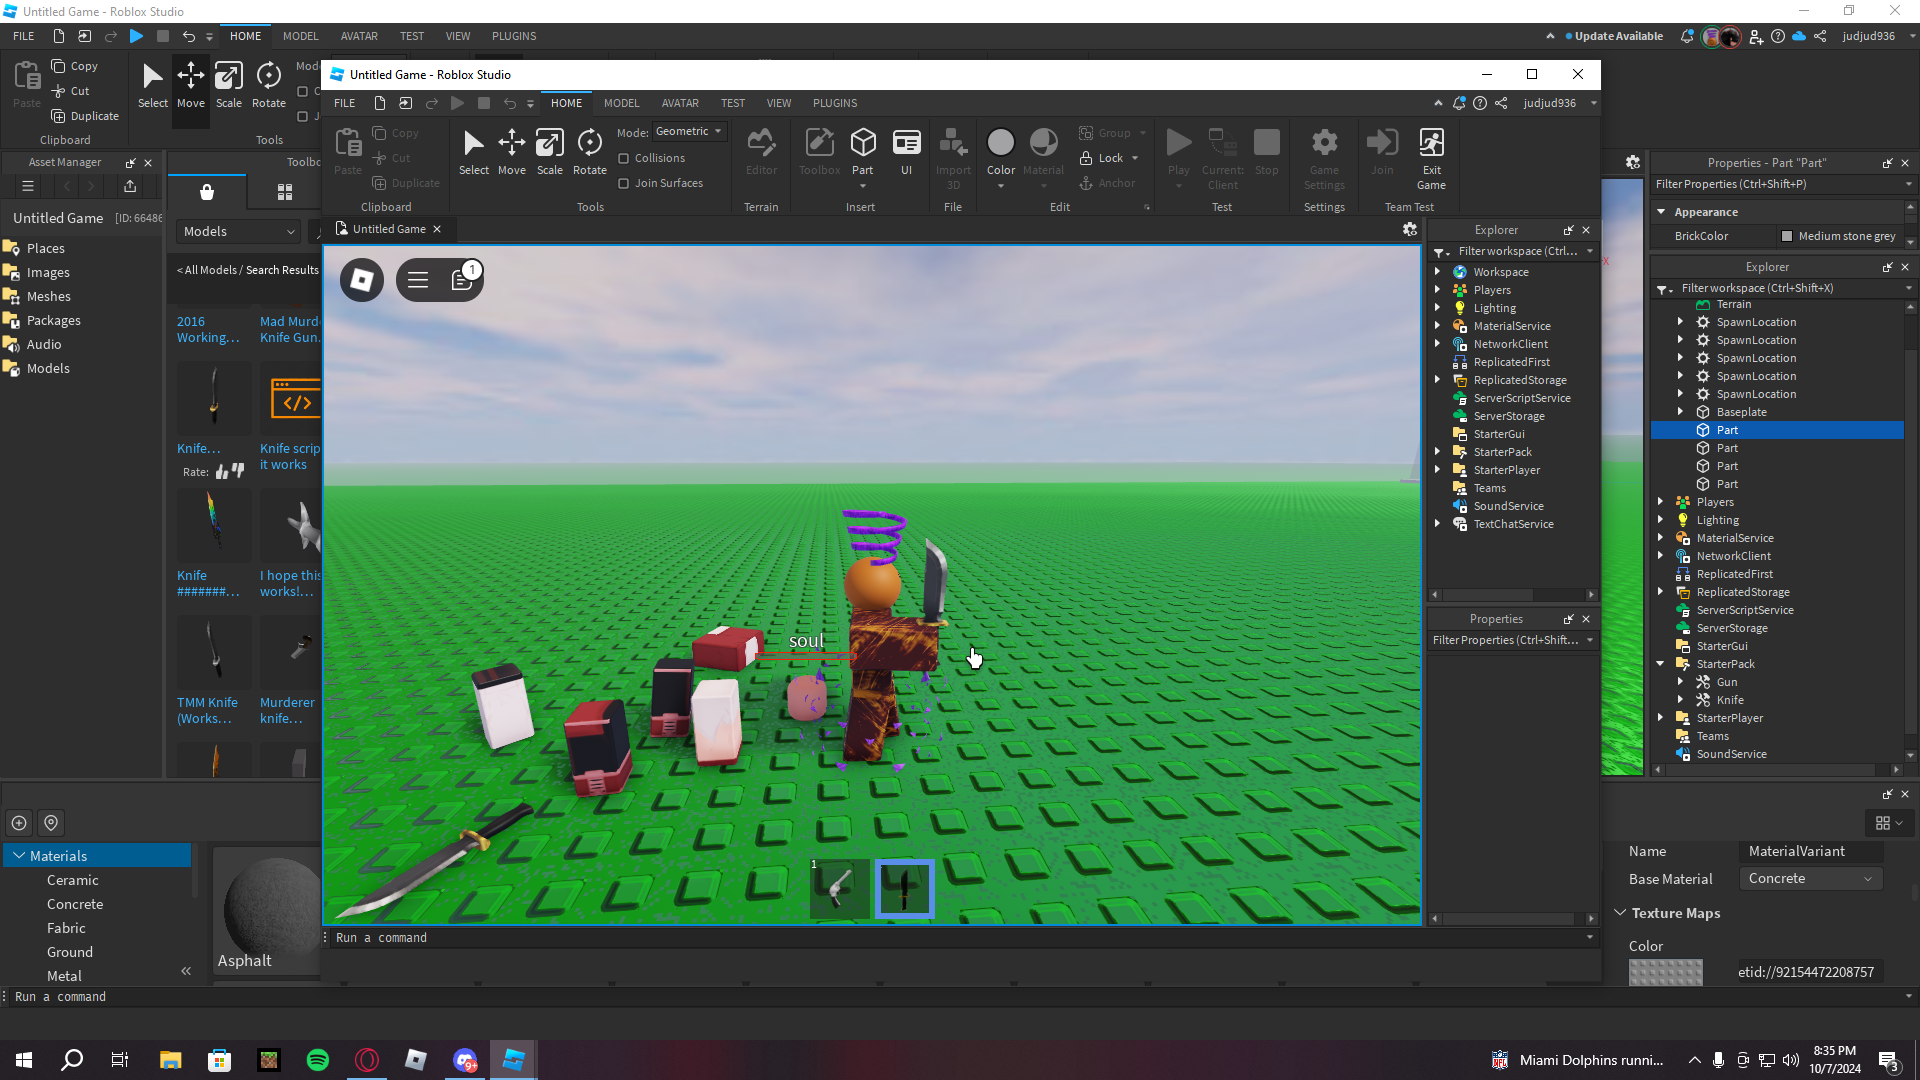The width and height of the screenshot is (1920, 1080).
Task: Collapse the StarterPack node in outer Explorer
Action: [x=1661, y=664]
